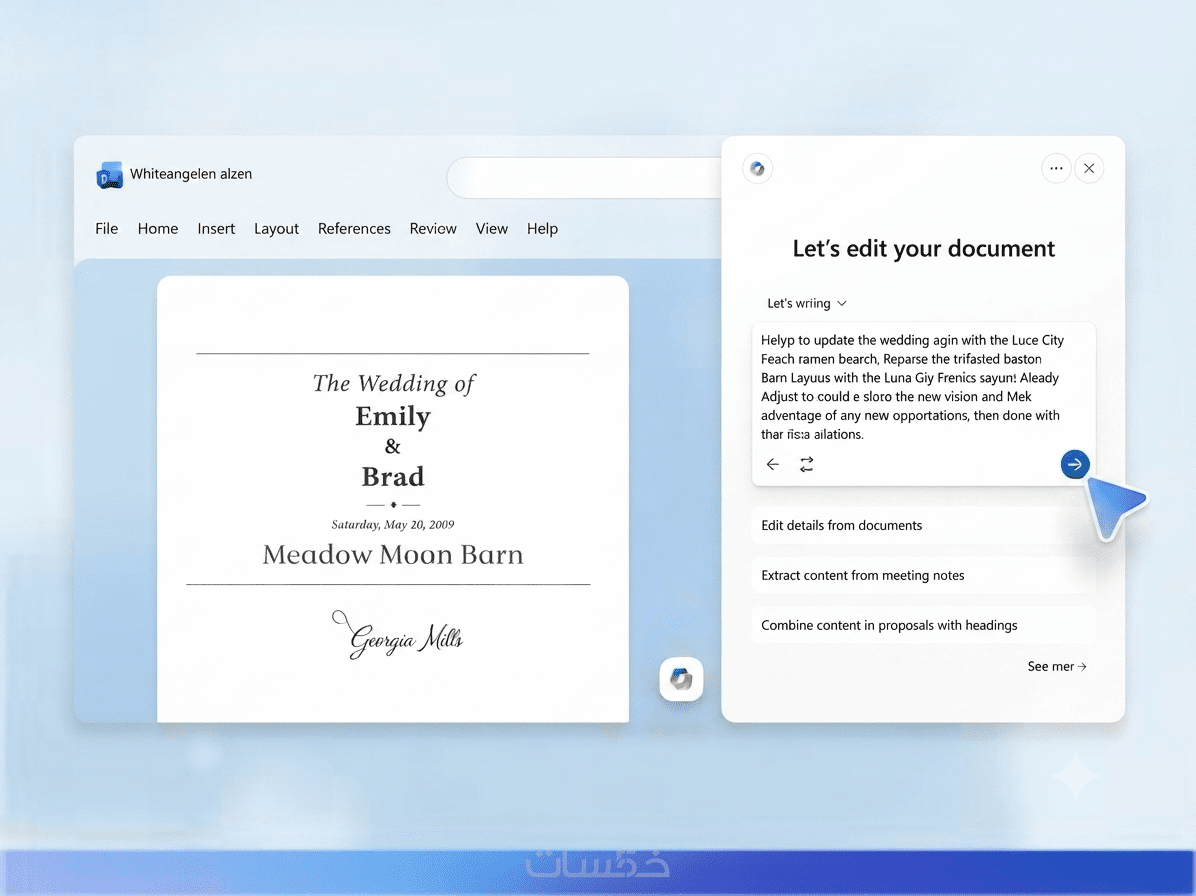
Task: Open the References tab
Action: coord(354,229)
